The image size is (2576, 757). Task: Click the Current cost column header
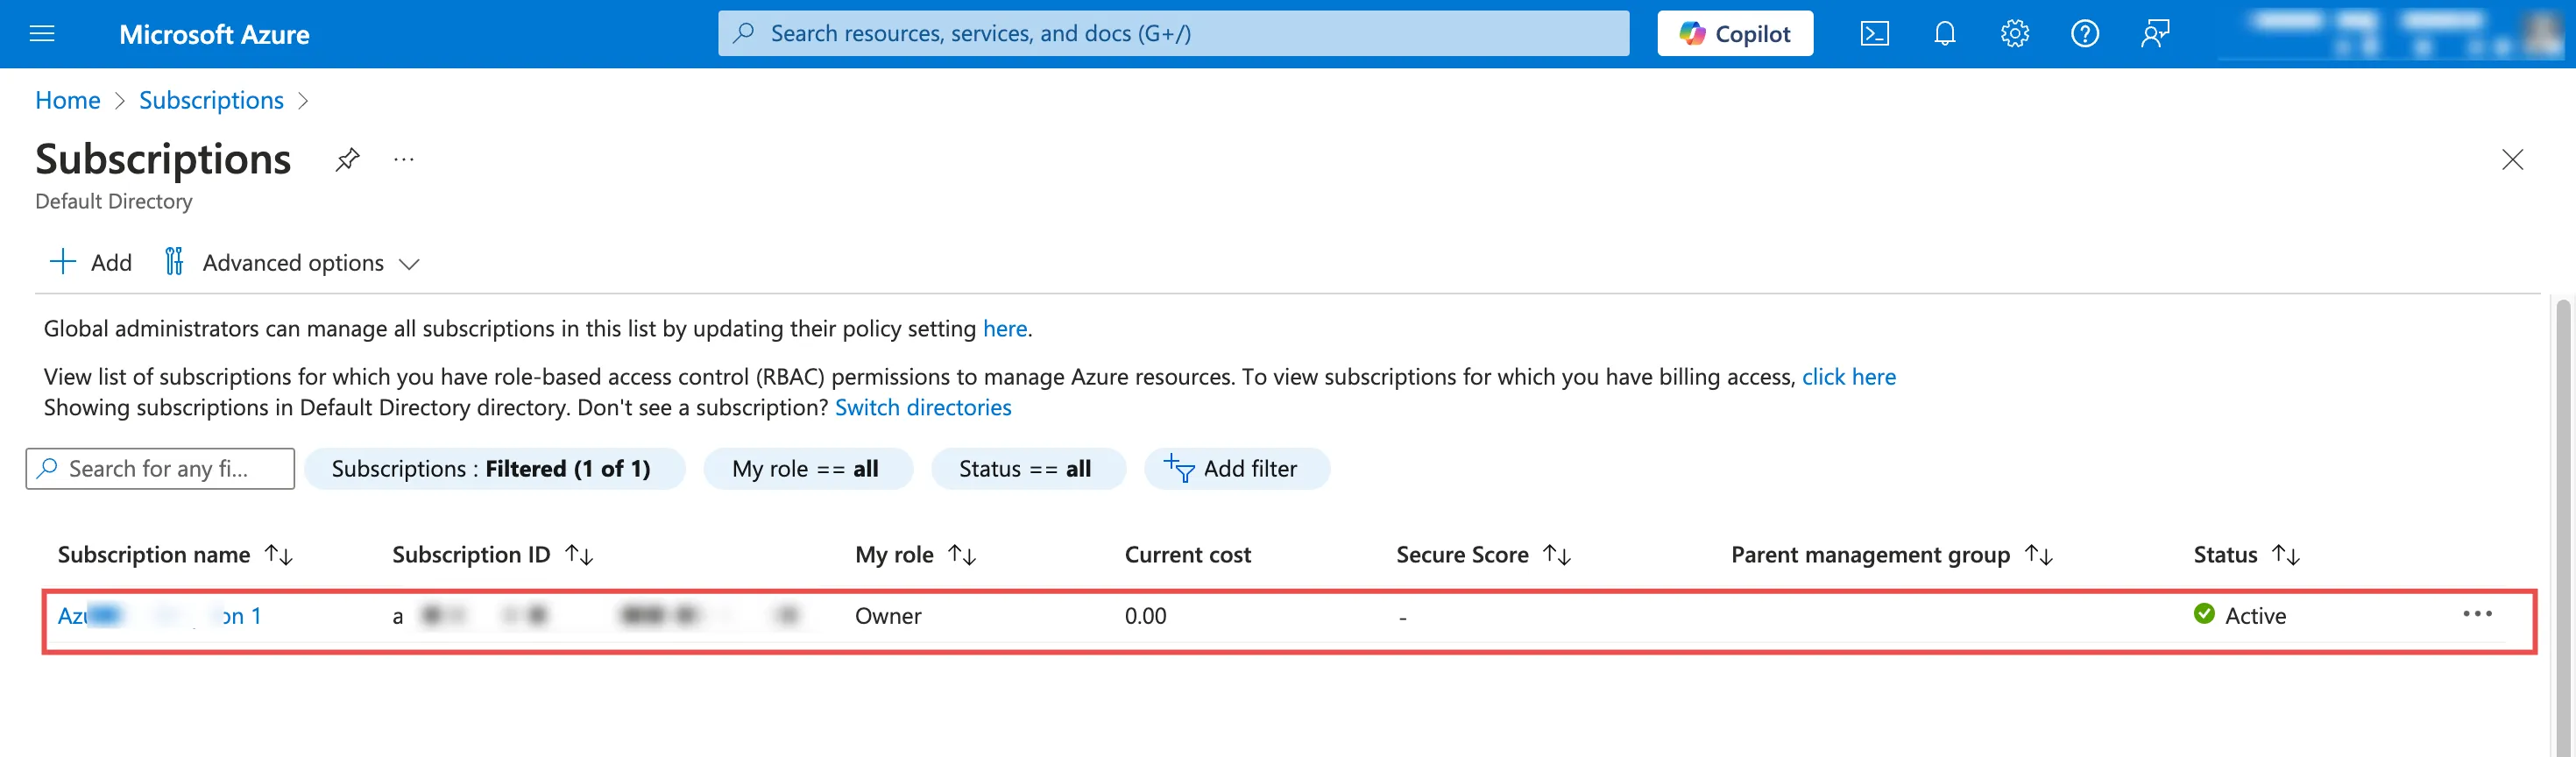tap(1187, 554)
